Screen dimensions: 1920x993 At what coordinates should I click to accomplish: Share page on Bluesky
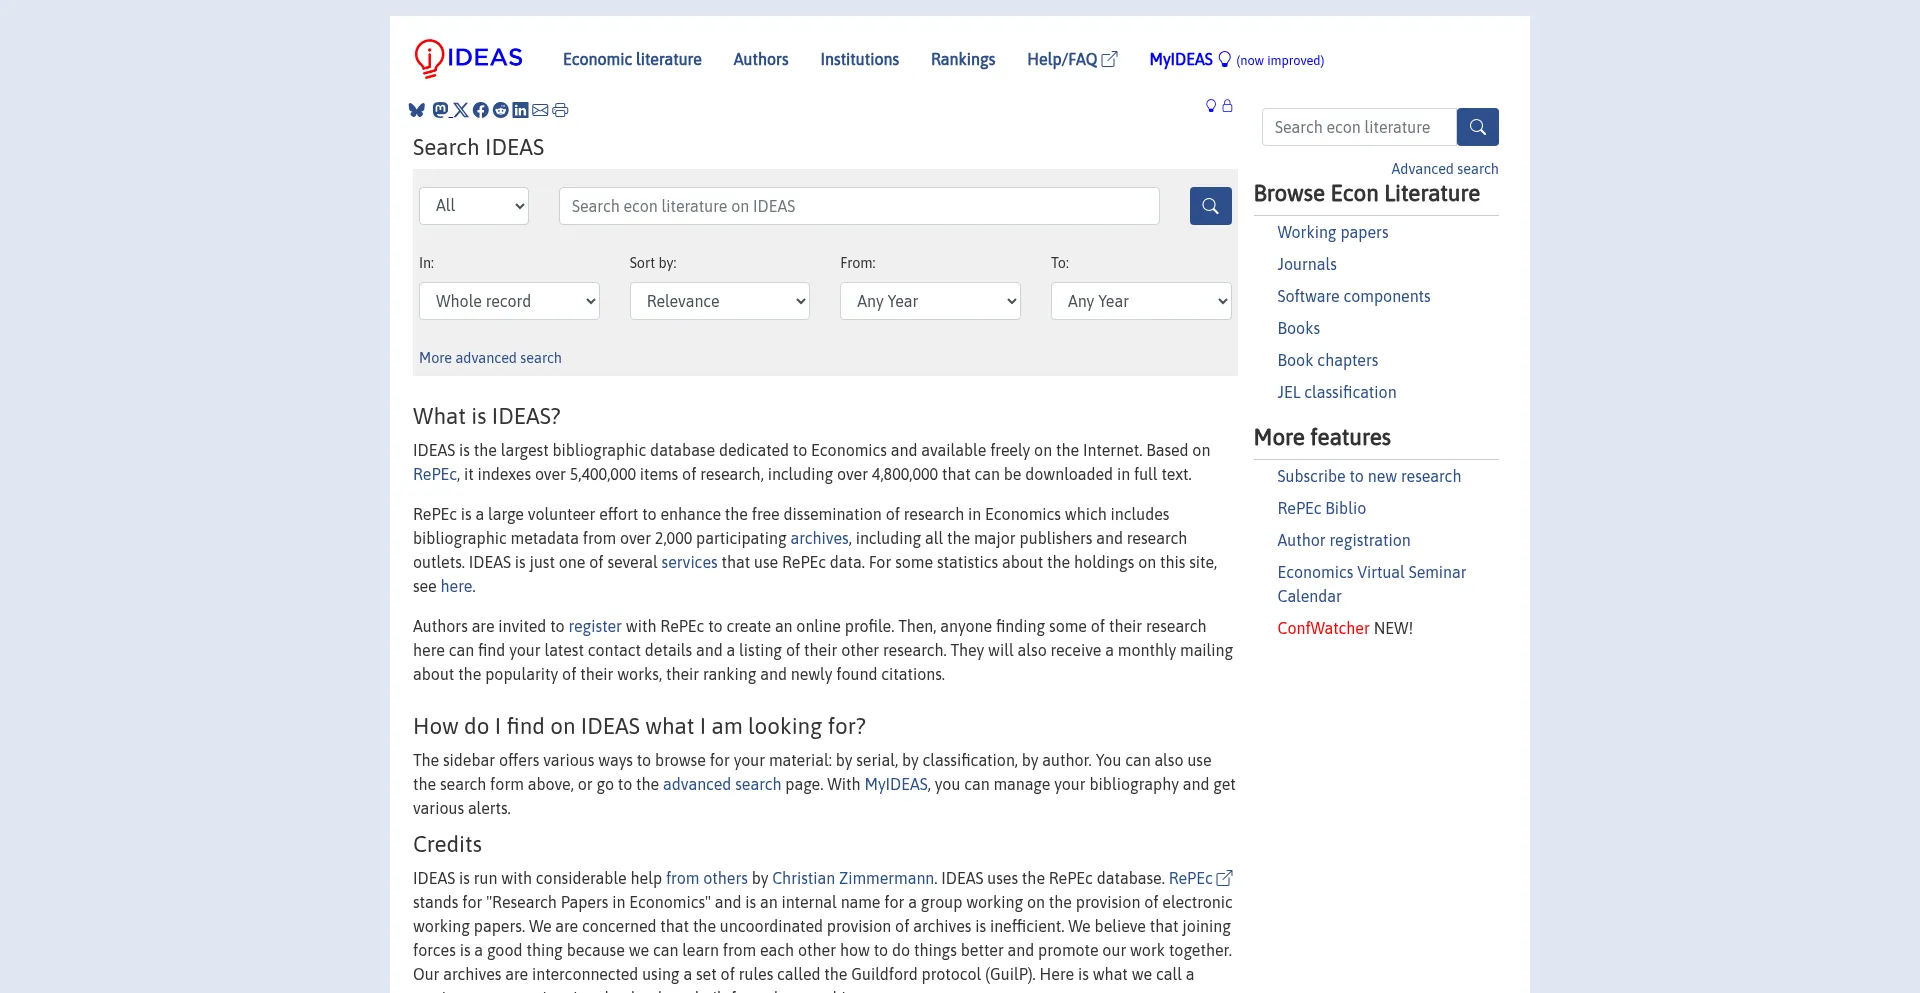pyautogui.click(x=417, y=110)
